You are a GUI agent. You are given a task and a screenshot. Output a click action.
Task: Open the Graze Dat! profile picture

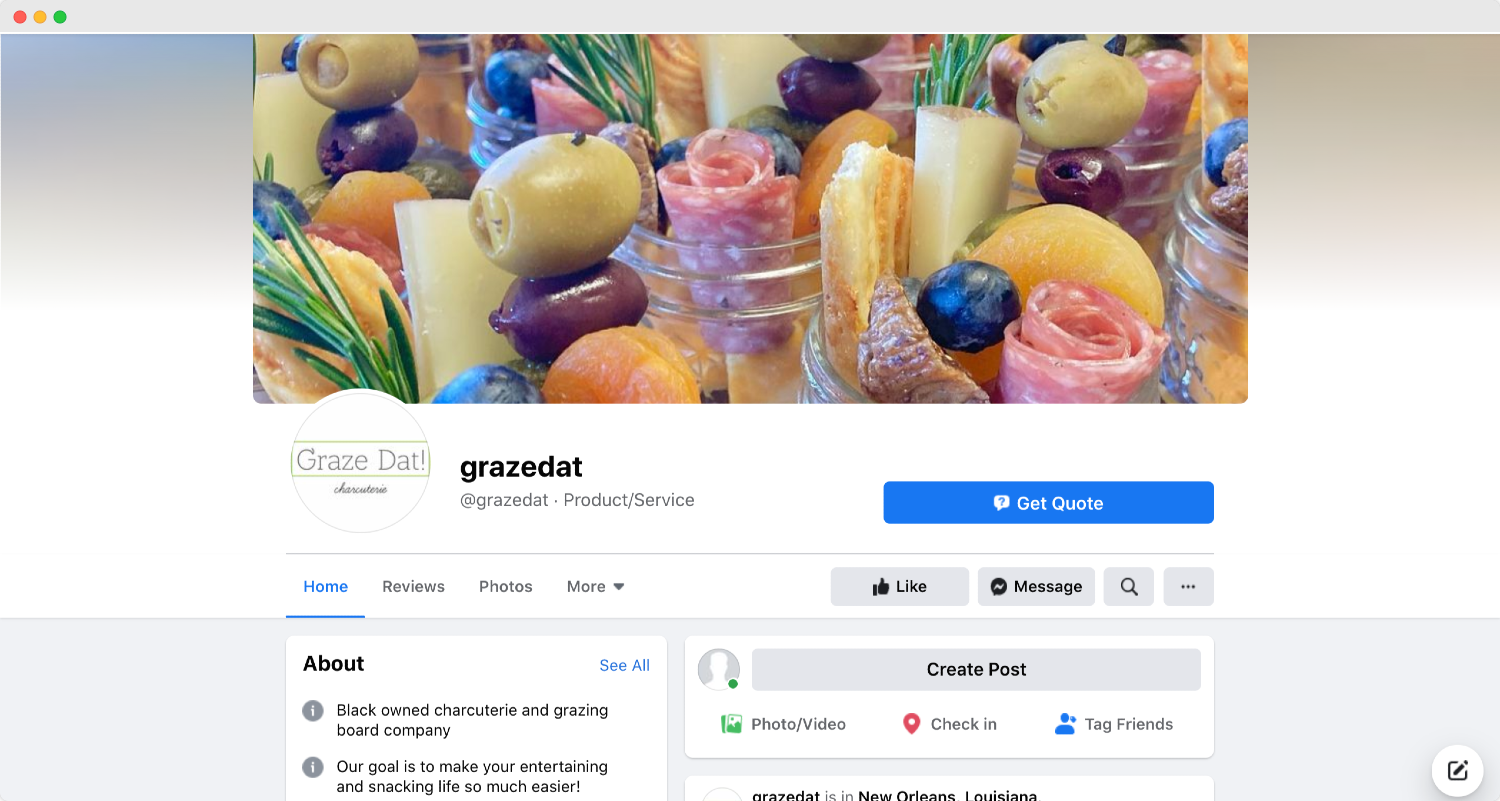360,461
